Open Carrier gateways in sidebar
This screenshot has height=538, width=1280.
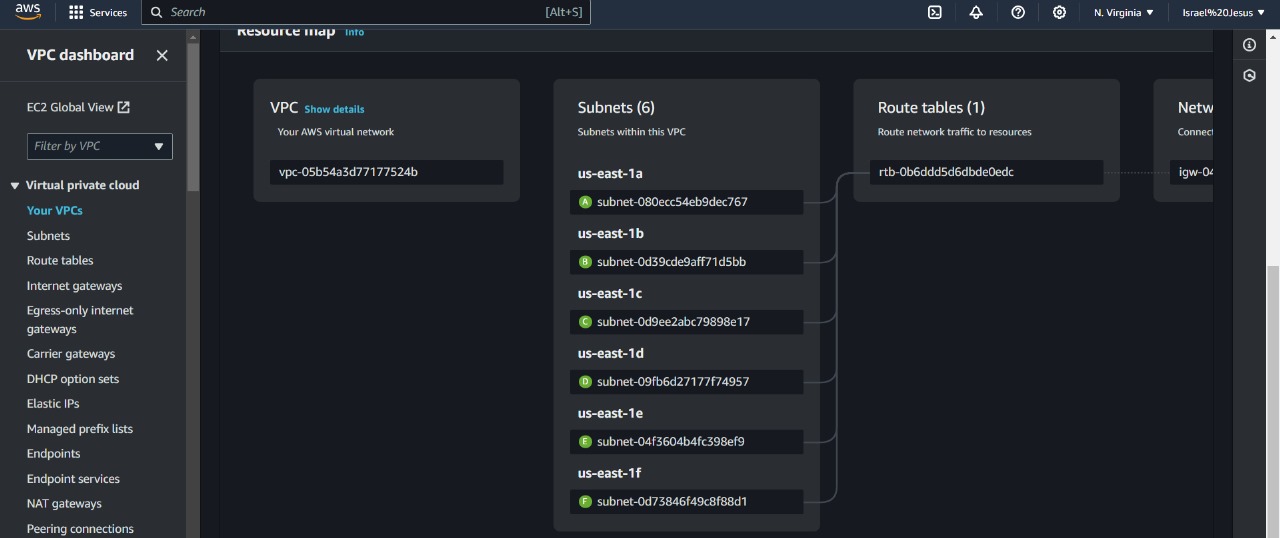pos(71,353)
